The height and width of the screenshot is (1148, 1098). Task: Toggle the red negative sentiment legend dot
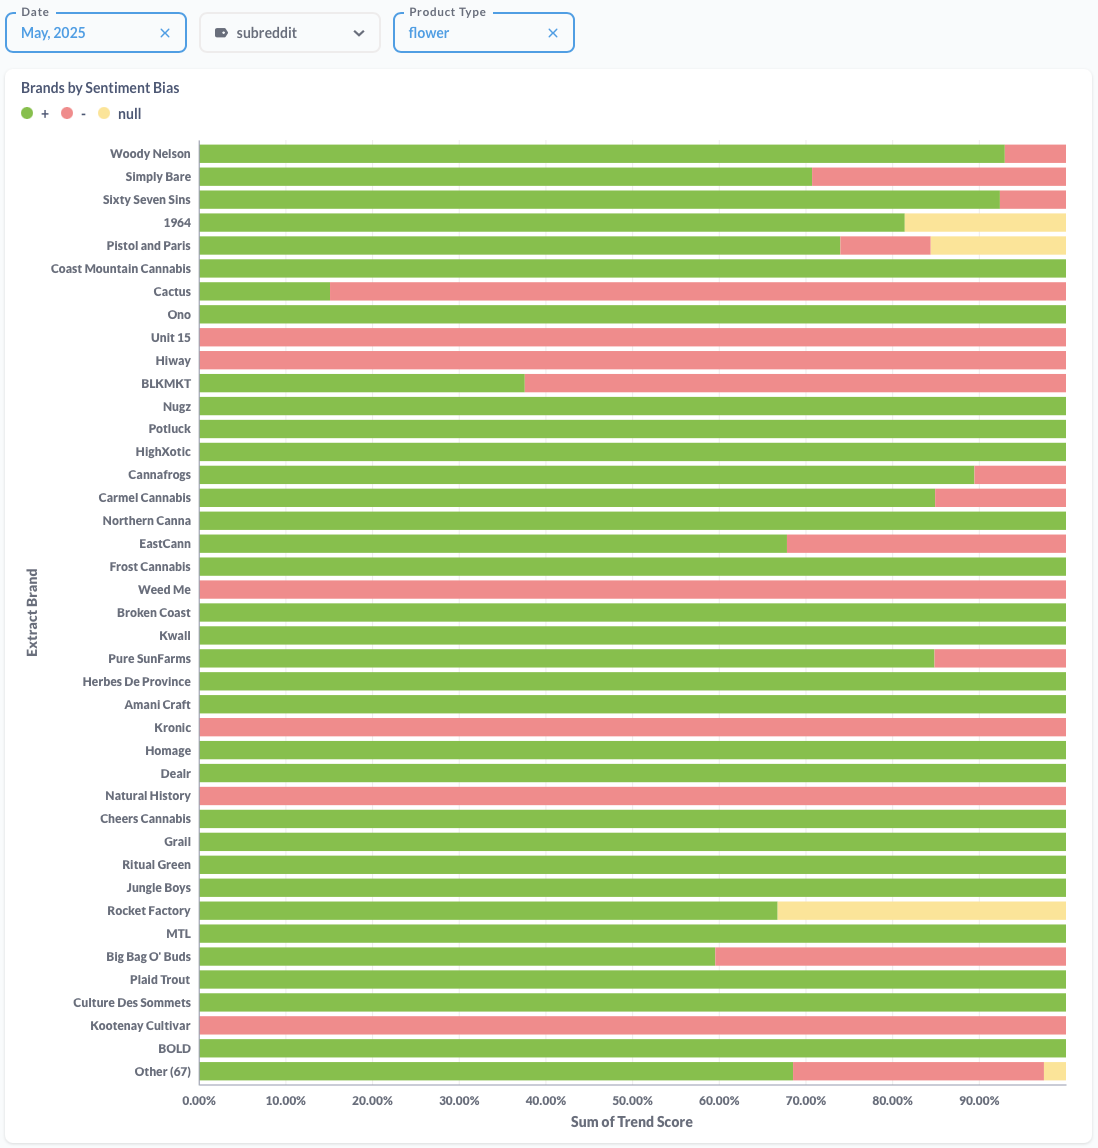pyautogui.click(x=67, y=113)
